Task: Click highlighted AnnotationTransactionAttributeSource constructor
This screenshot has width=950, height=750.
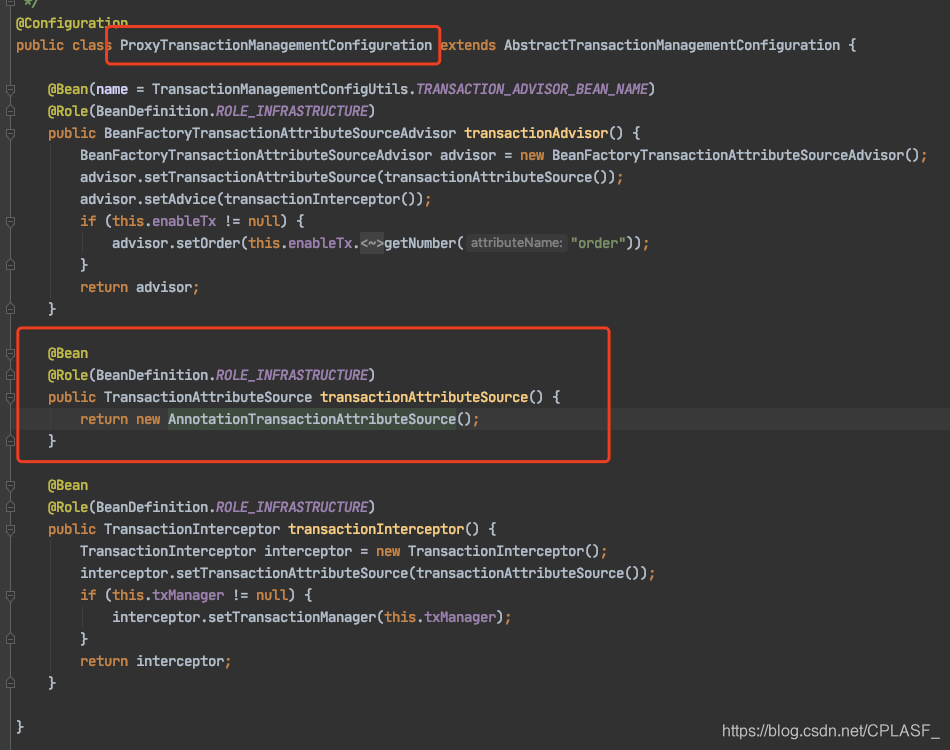Action: pyautogui.click(x=311, y=419)
